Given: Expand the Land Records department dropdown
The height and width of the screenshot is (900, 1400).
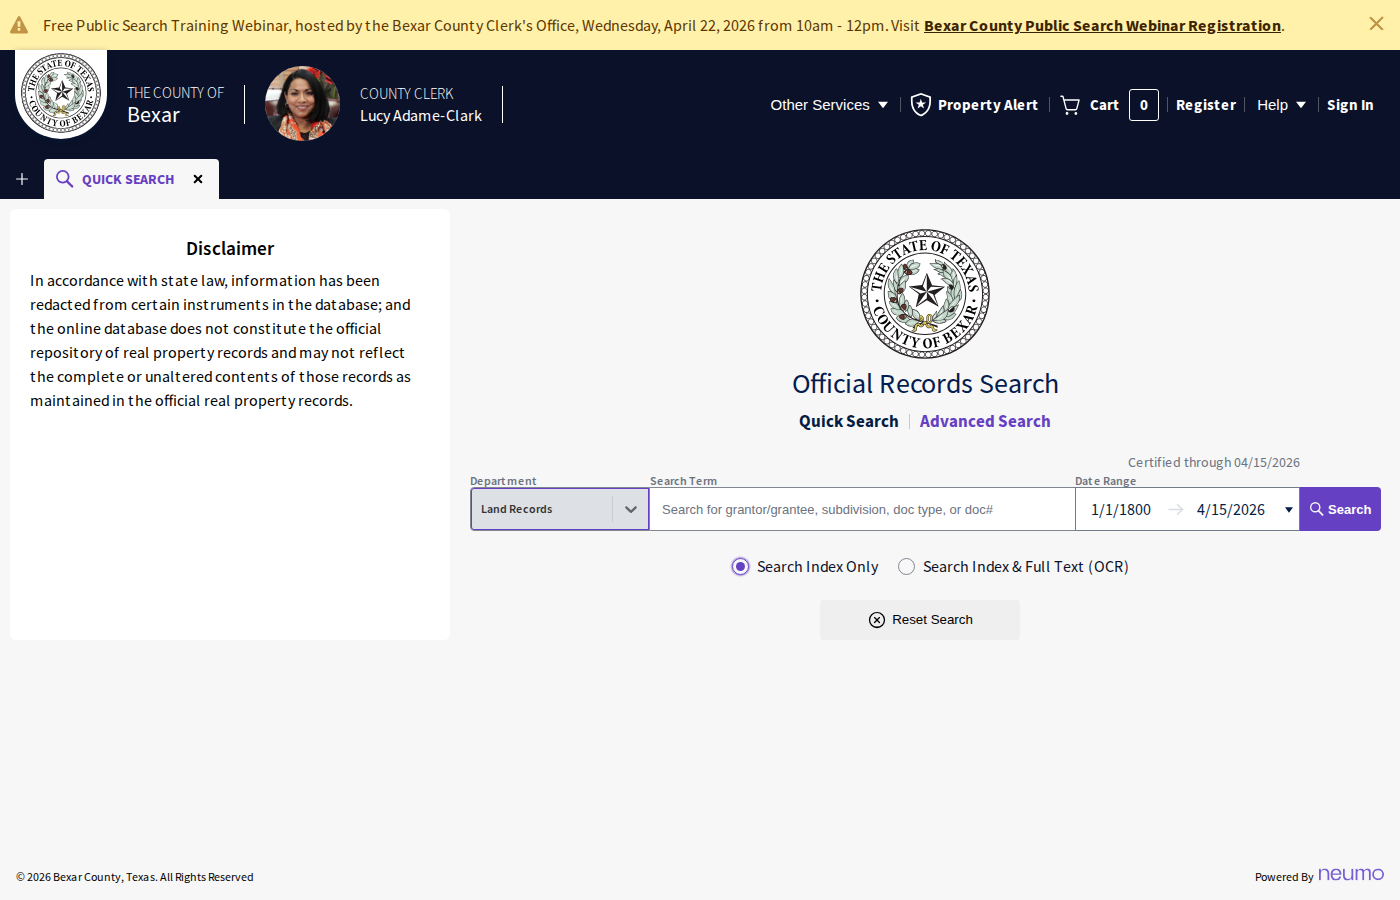Looking at the screenshot, I should click(x=631, y=508).
